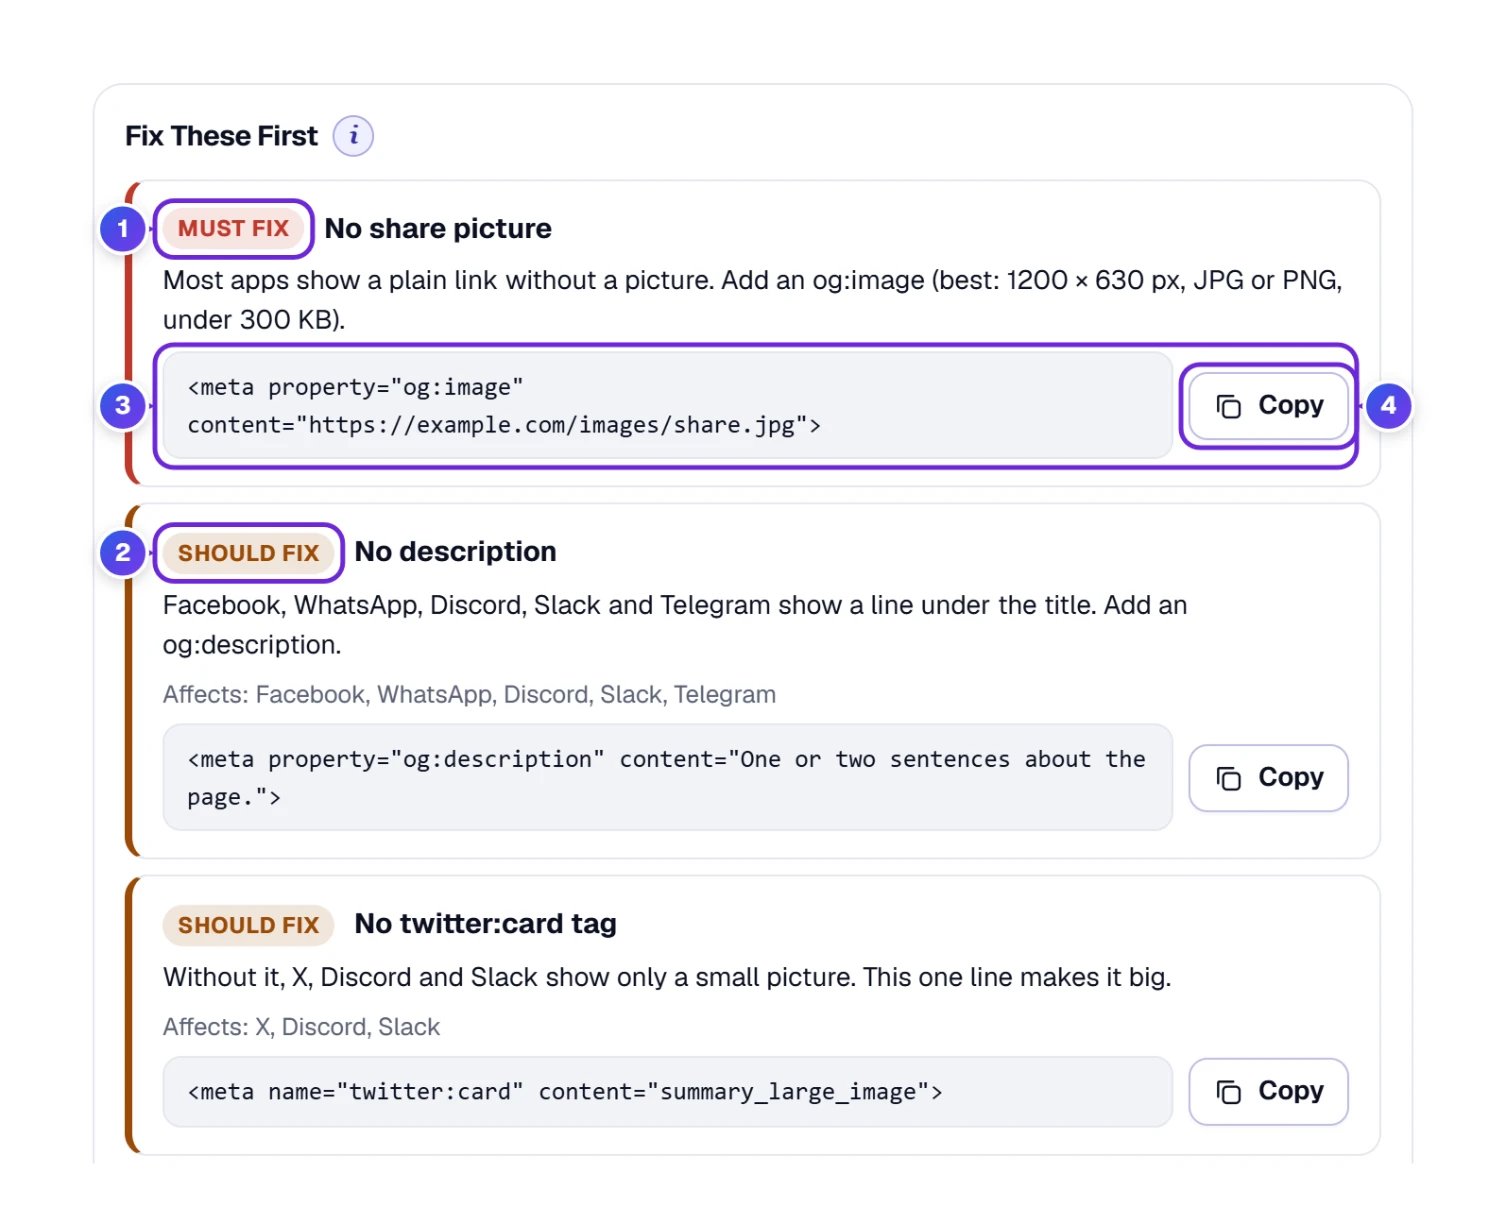
Task: Click the SHOULD FIX badge on No description
Action: (248, 553)
